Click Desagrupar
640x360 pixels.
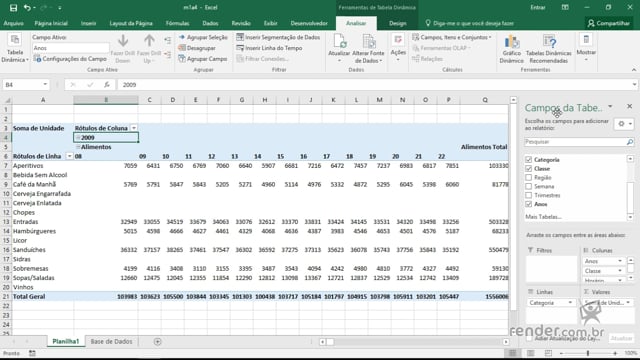pyautogui.click(x=197, y=48)
